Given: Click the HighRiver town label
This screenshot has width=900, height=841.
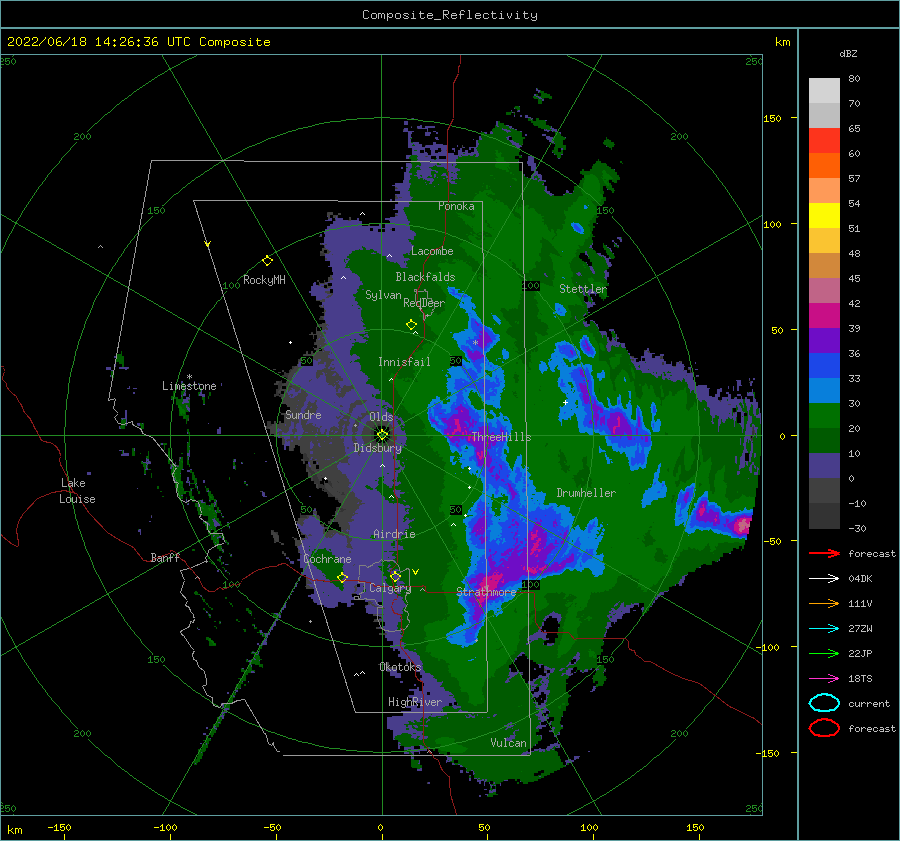Looking at the screenshot, I should pyautogui.click(x=415, y=702).
